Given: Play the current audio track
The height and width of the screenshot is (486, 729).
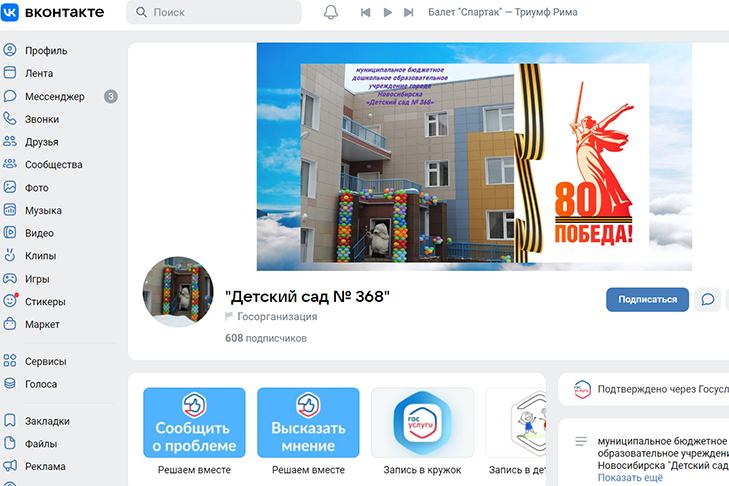Looking at the screenshot, I should (x=387, y=12).
